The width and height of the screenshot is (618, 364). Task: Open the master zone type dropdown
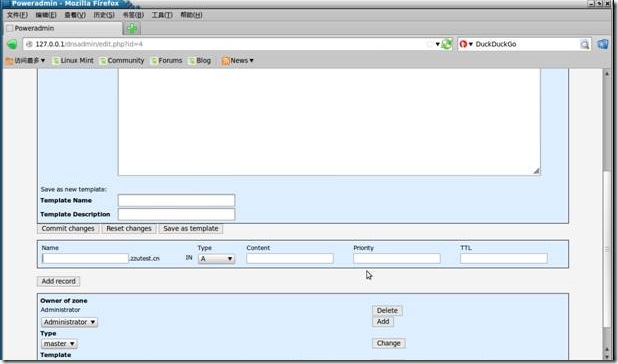coord(59,344)
